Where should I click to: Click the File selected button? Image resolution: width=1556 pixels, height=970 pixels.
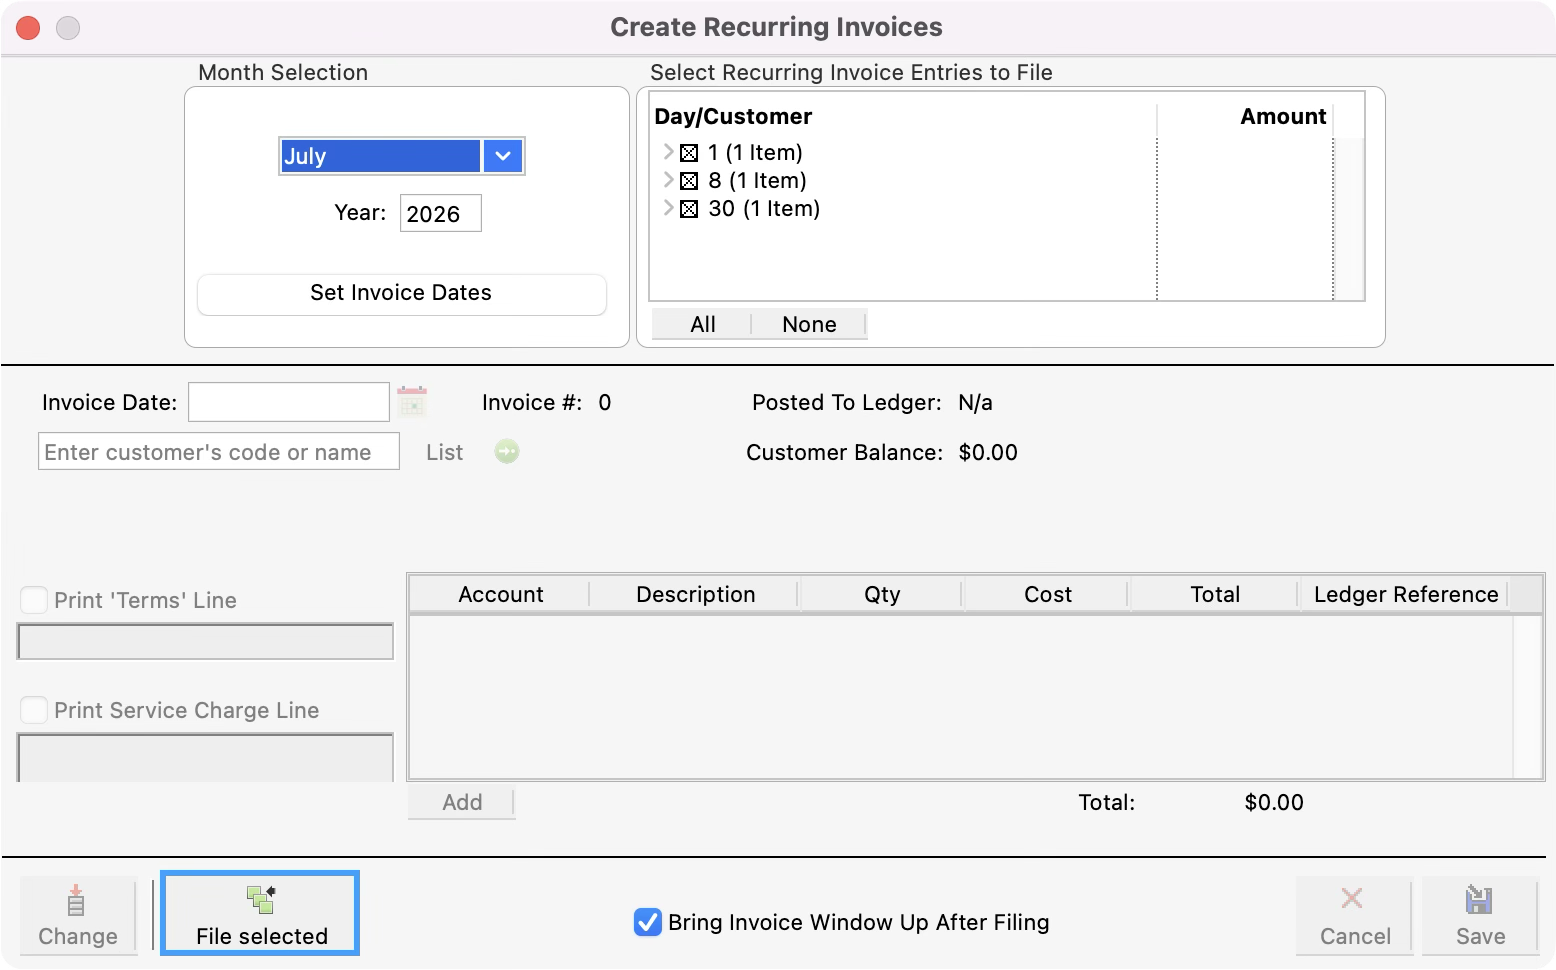click(x=260, y=914)
